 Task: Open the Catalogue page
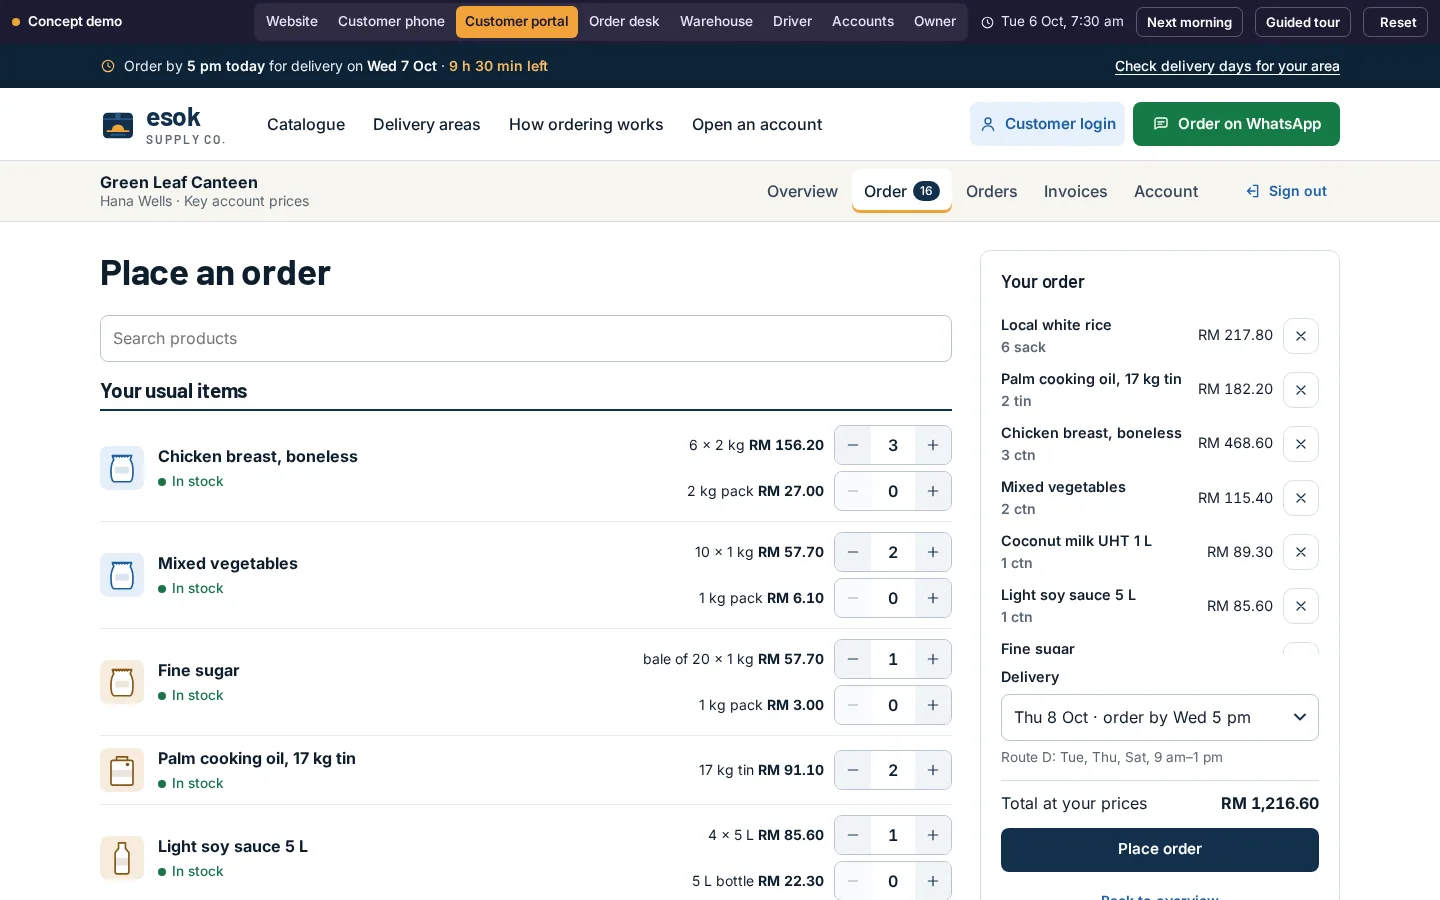tap(306, 125)
